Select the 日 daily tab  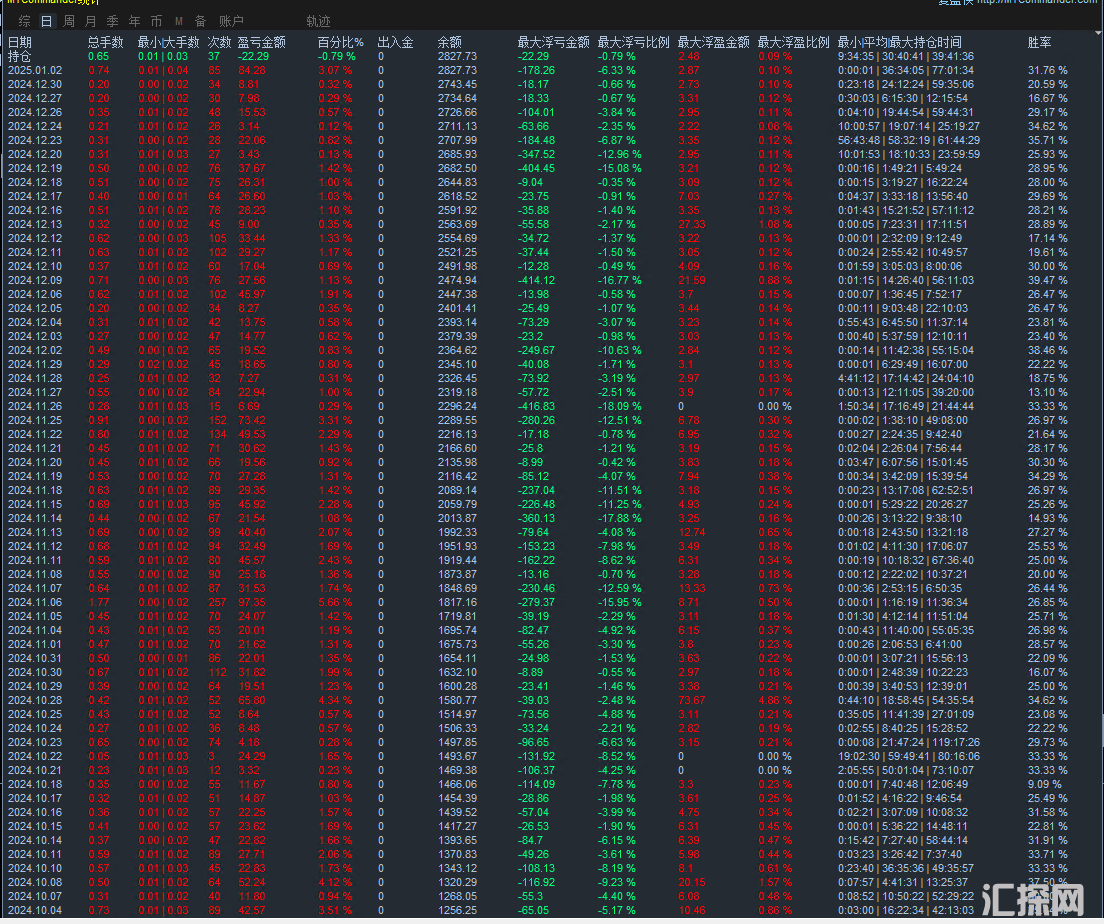pos(46,21)
